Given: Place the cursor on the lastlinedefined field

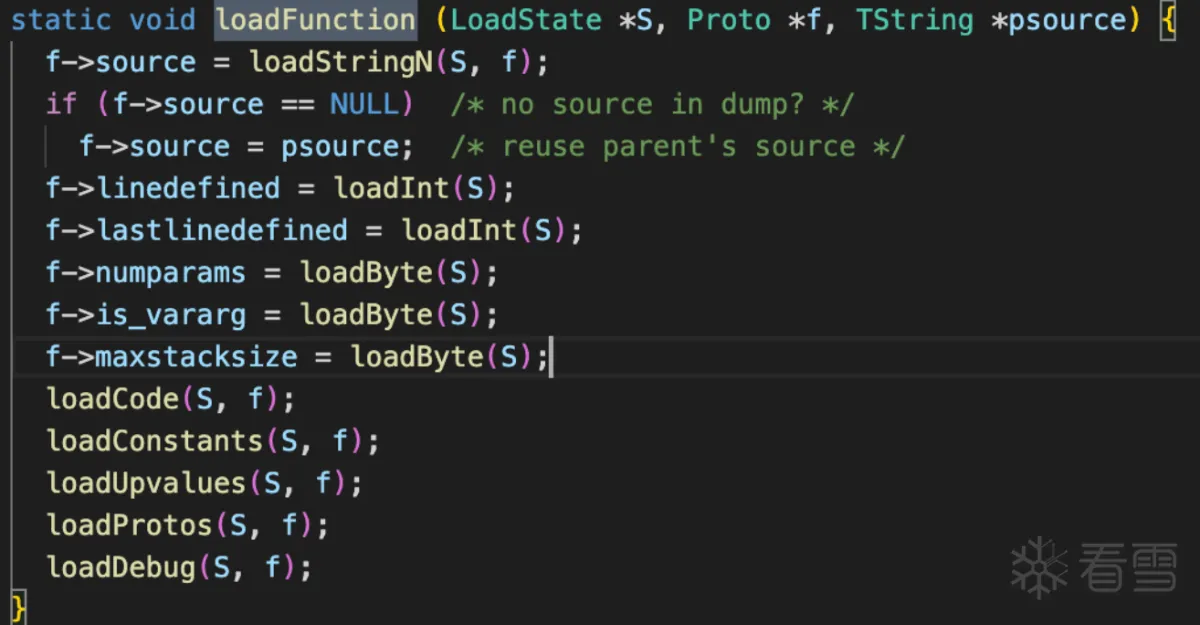Looking at the screenshot, I should click(222, 230).
